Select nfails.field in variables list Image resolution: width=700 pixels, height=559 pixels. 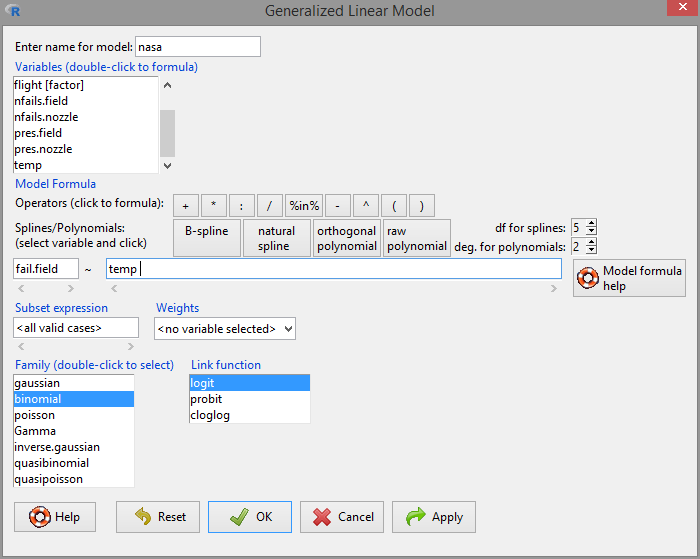click(86, 101)
